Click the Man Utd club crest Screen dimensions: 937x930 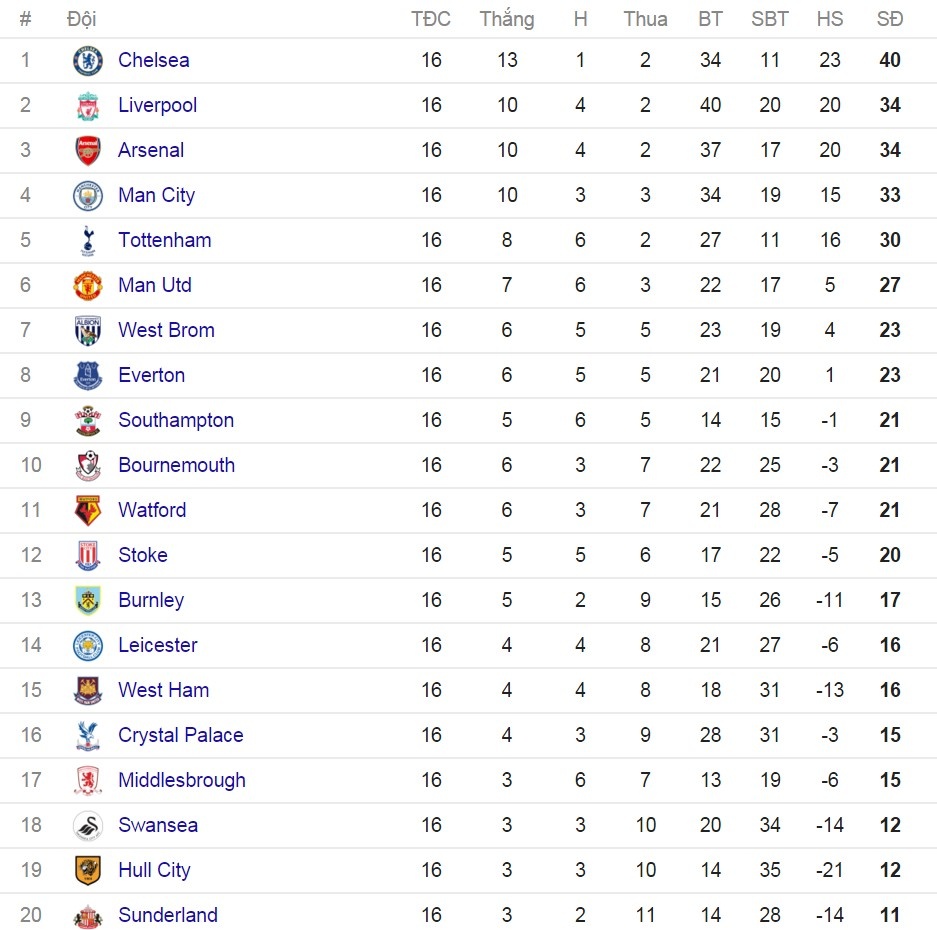(88, 286)
